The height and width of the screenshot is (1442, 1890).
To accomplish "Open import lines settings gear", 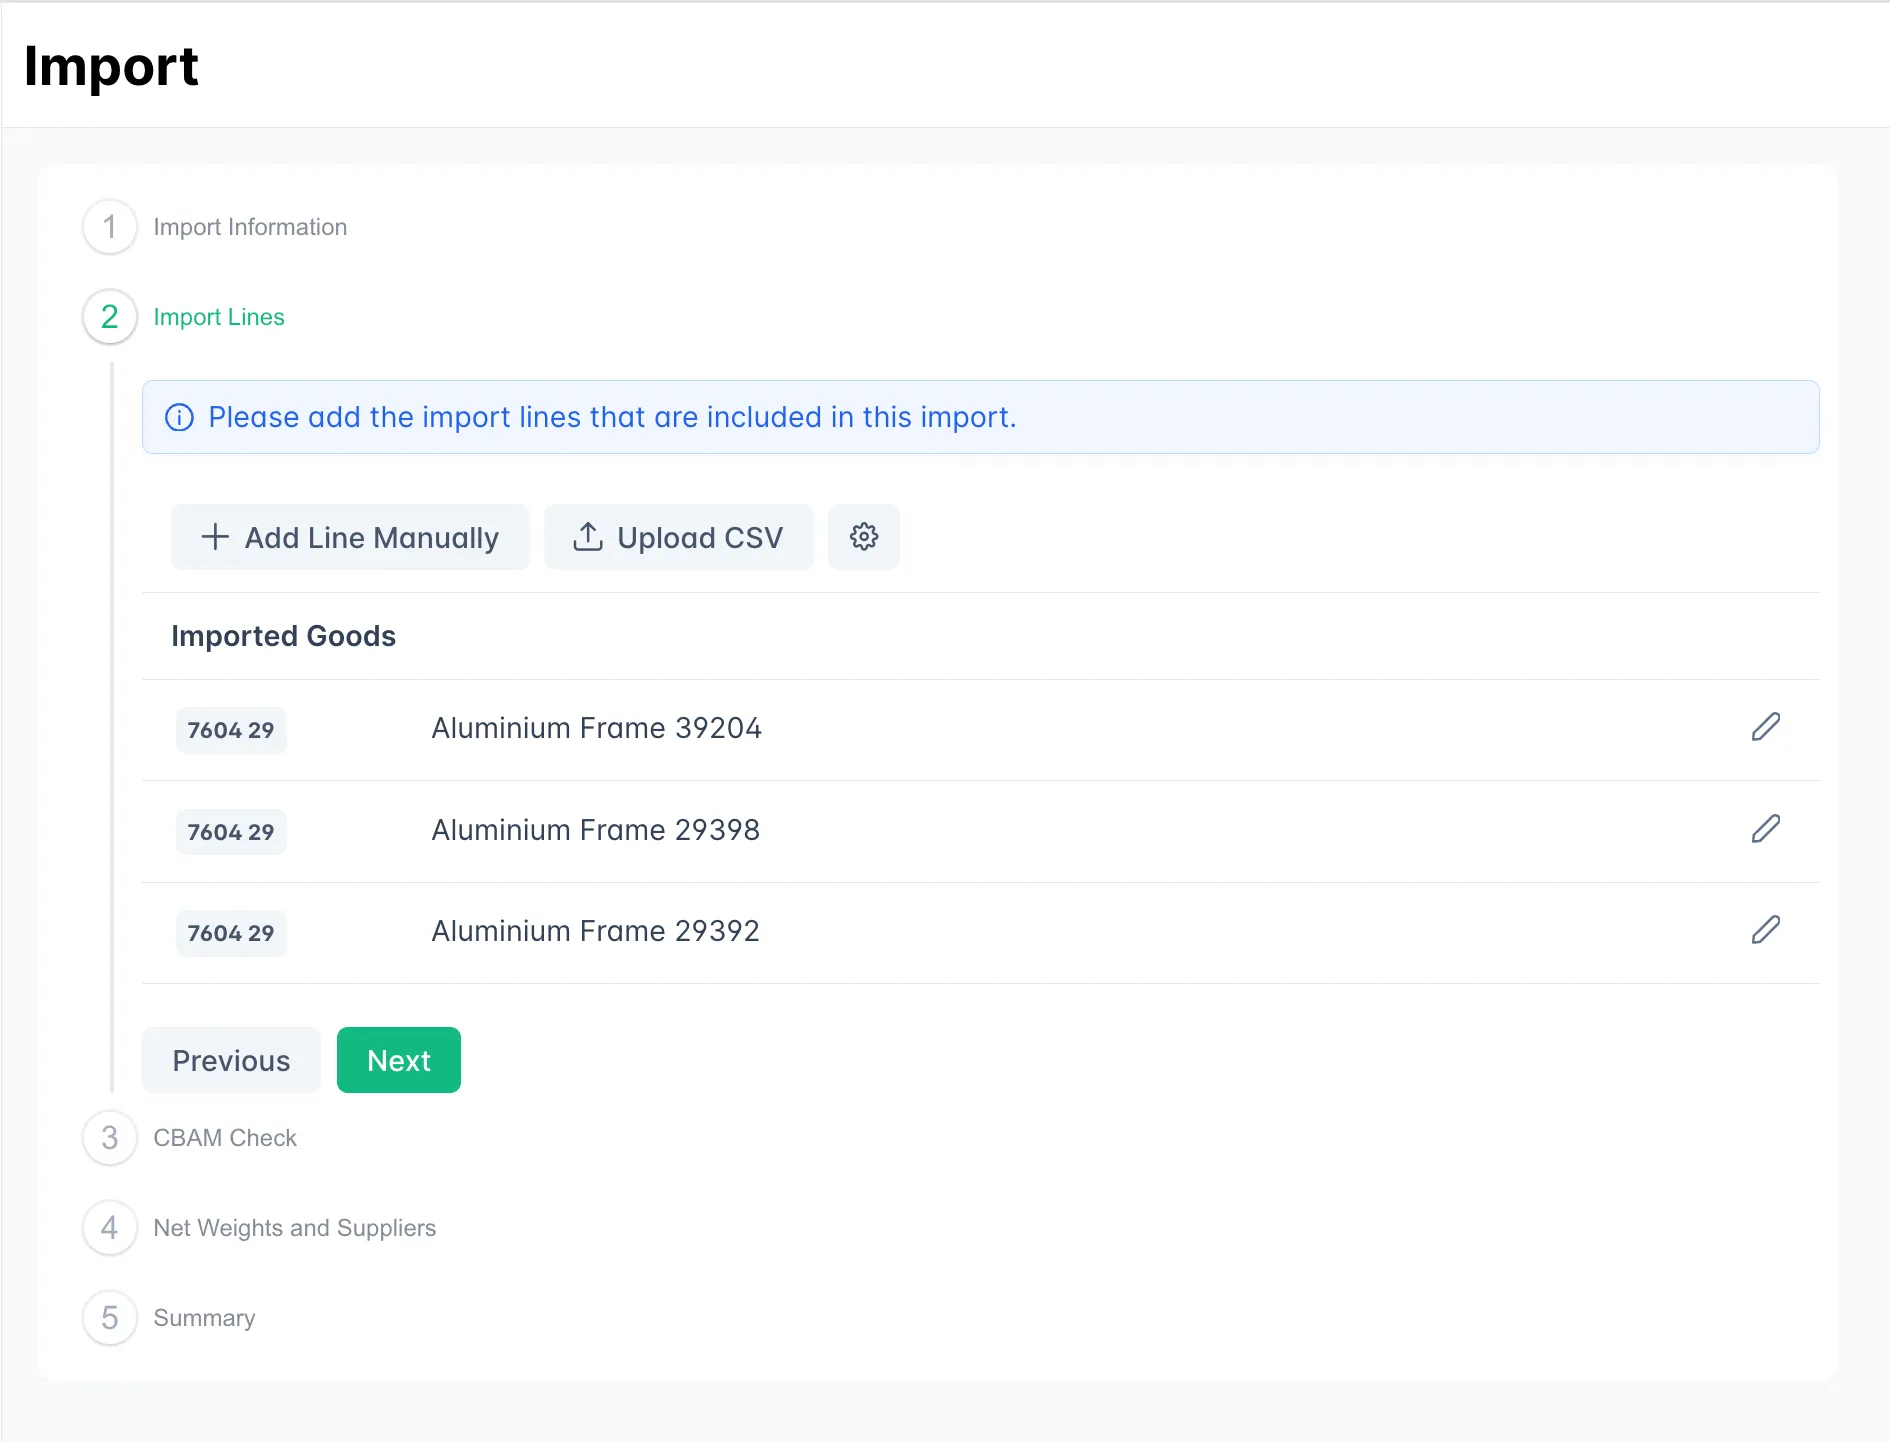I will point(863,537).
